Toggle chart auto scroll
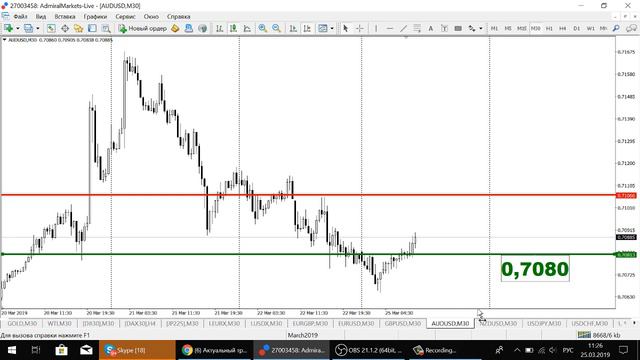This screenshot has width=640, height=360. click(x=293, y=28)
